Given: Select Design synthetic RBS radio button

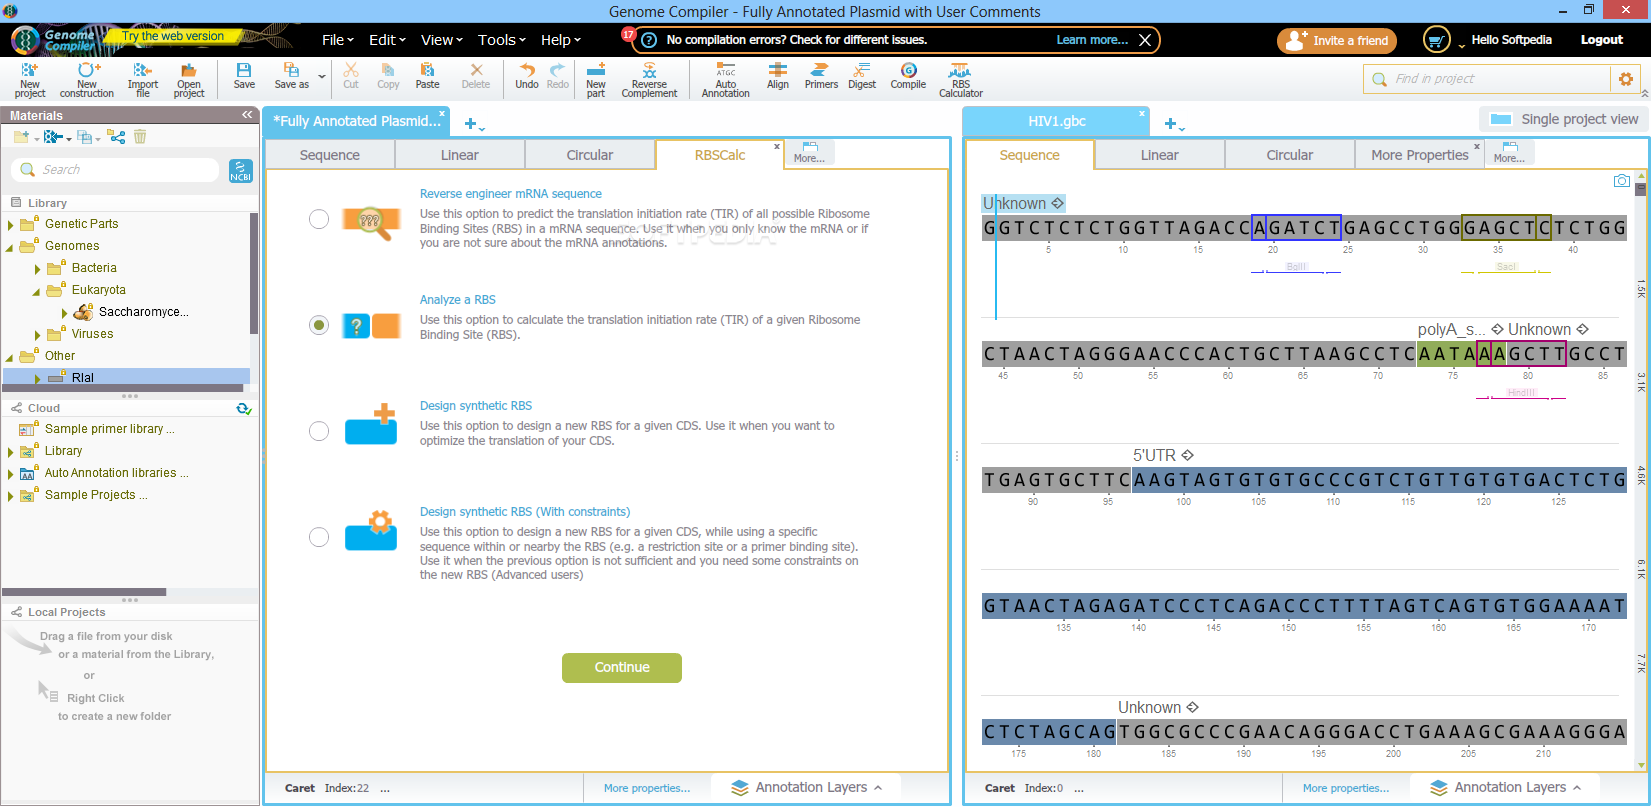Looking at the screenshot, I should (x=319, y=431).
